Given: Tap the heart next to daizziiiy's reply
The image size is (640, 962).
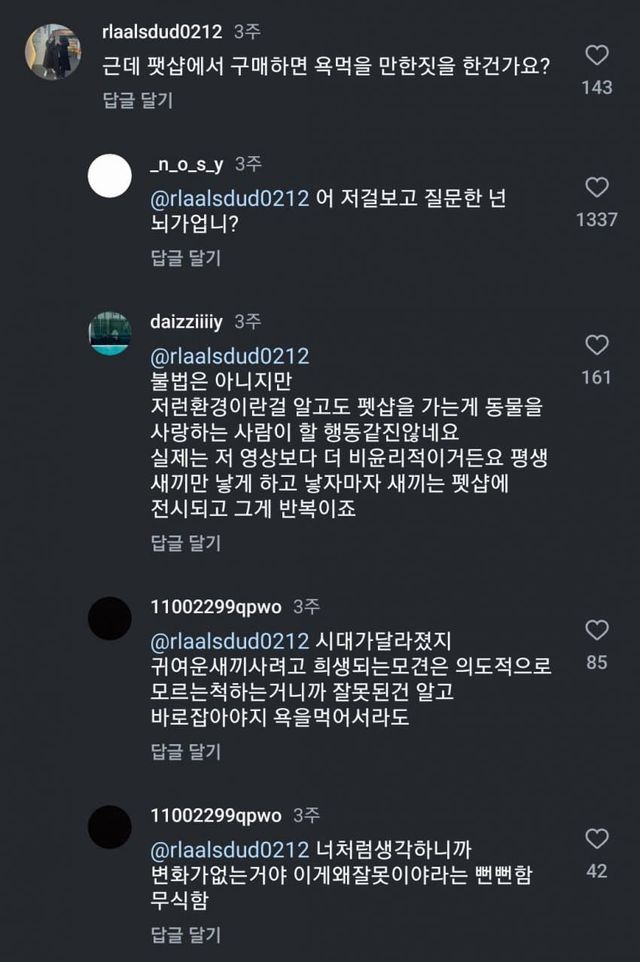Looking at the screenshot, I should point(597,346).
